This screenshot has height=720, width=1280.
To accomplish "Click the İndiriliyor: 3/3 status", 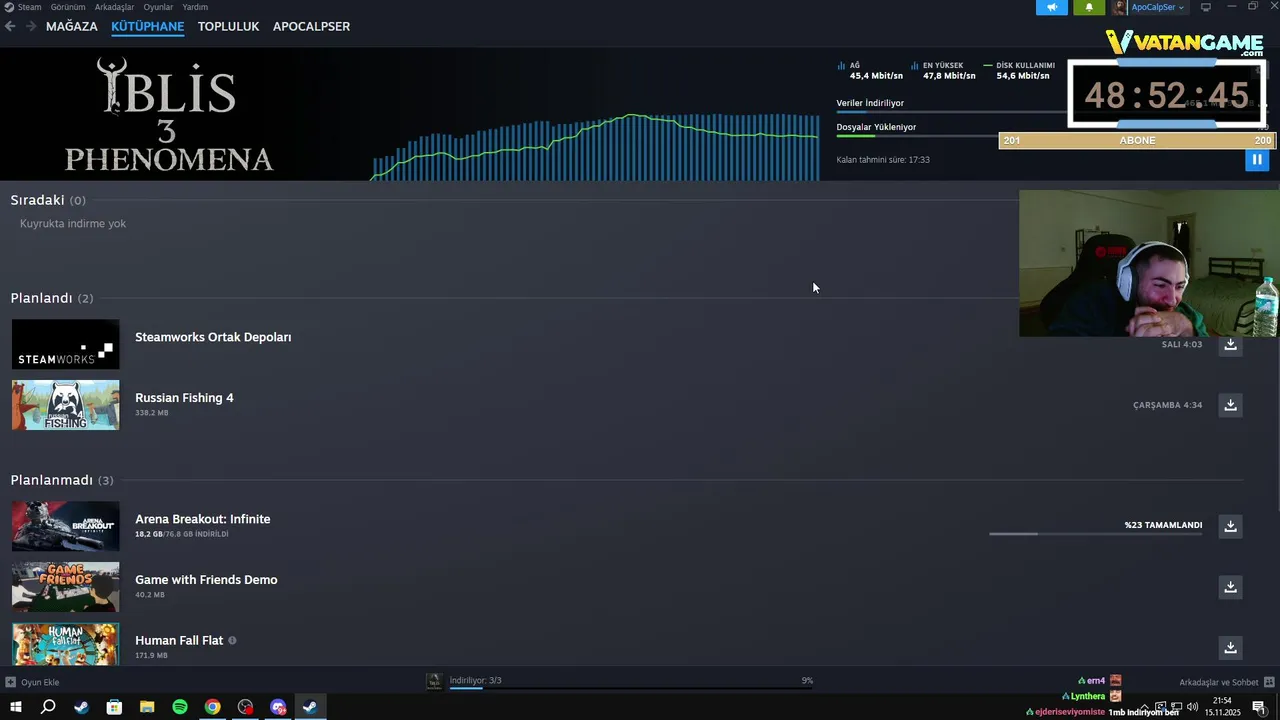I will [x=475, y=680].
